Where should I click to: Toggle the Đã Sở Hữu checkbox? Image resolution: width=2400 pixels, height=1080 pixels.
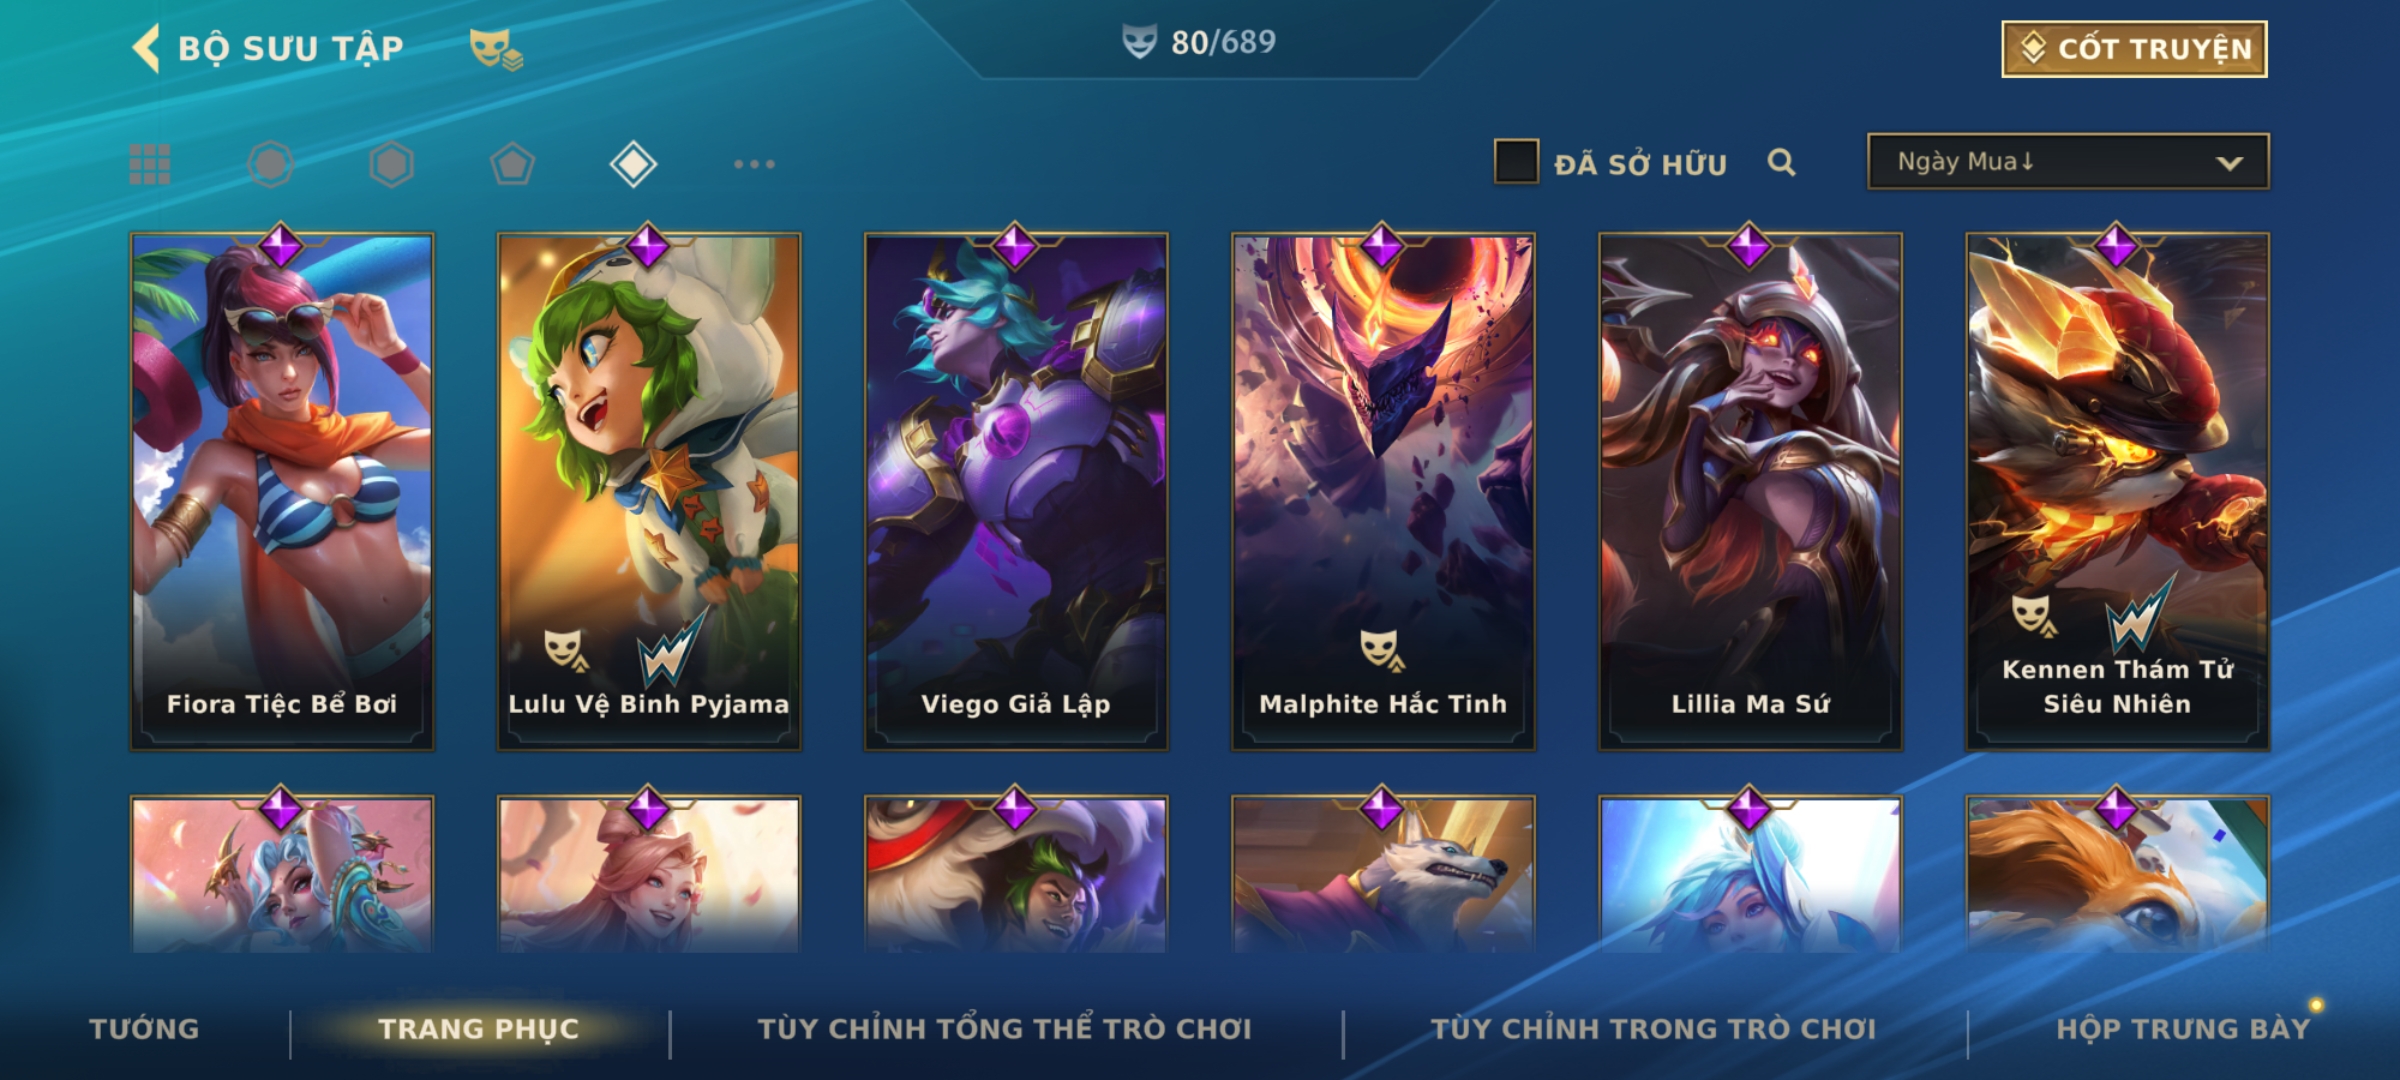(x=1516, y=162)
